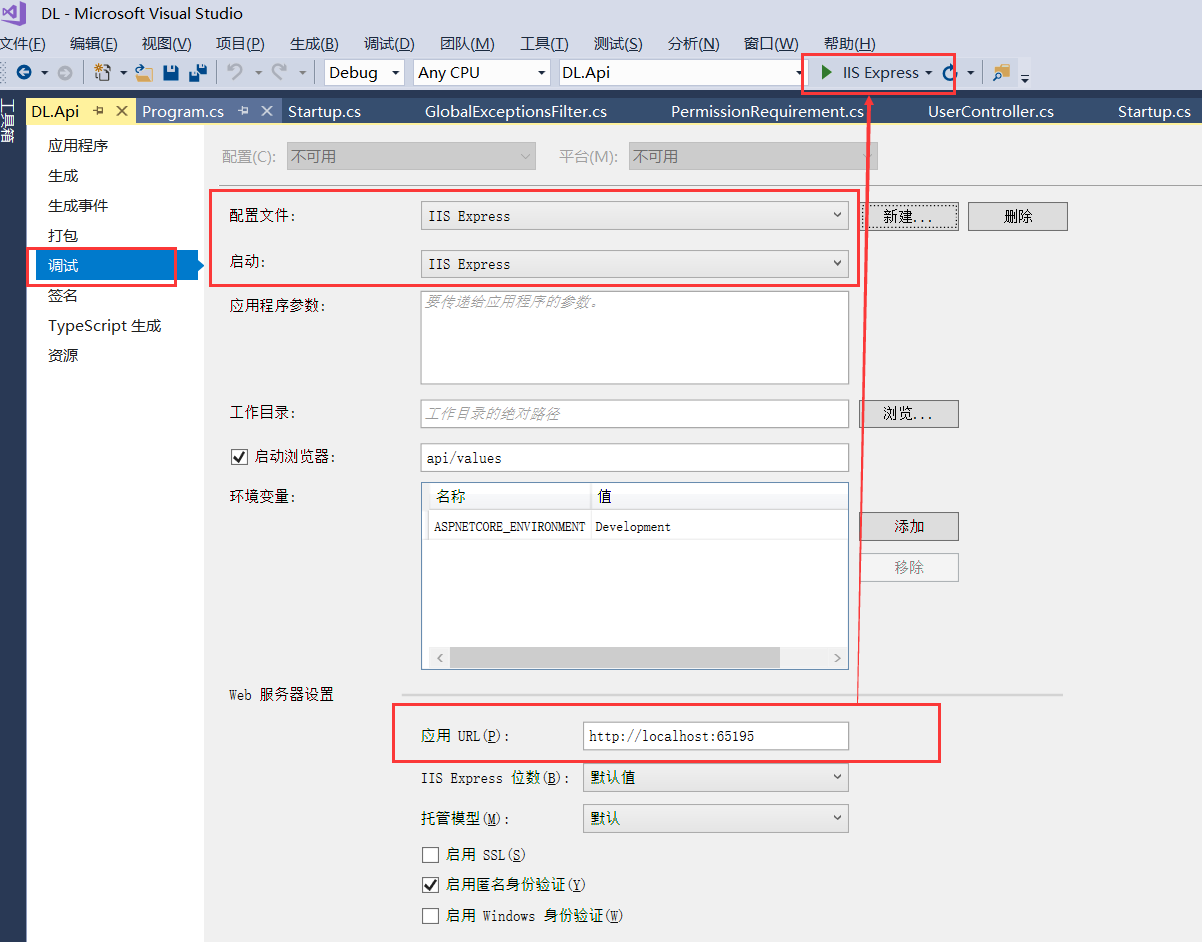Click the pin icon on the DL.Api tab
Image resolution: width=1202 pixels, height=942 pixels.
100,111
